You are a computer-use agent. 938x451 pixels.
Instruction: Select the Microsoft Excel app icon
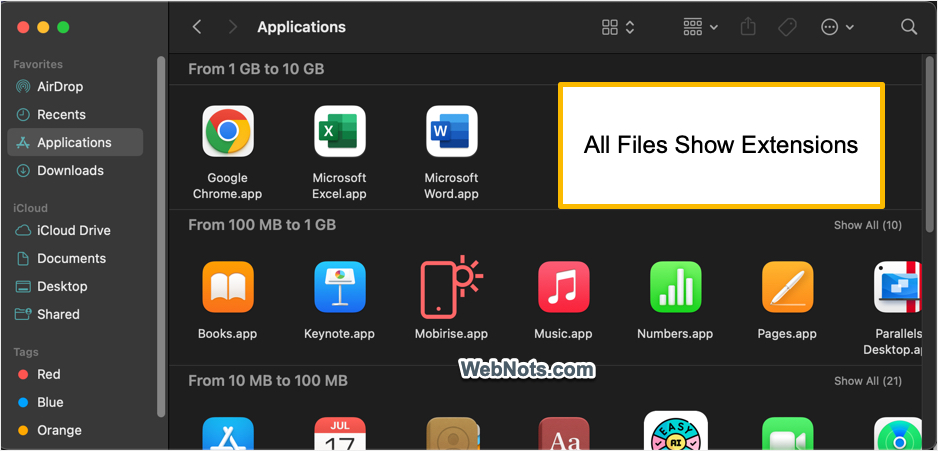[x=340, y=131]
